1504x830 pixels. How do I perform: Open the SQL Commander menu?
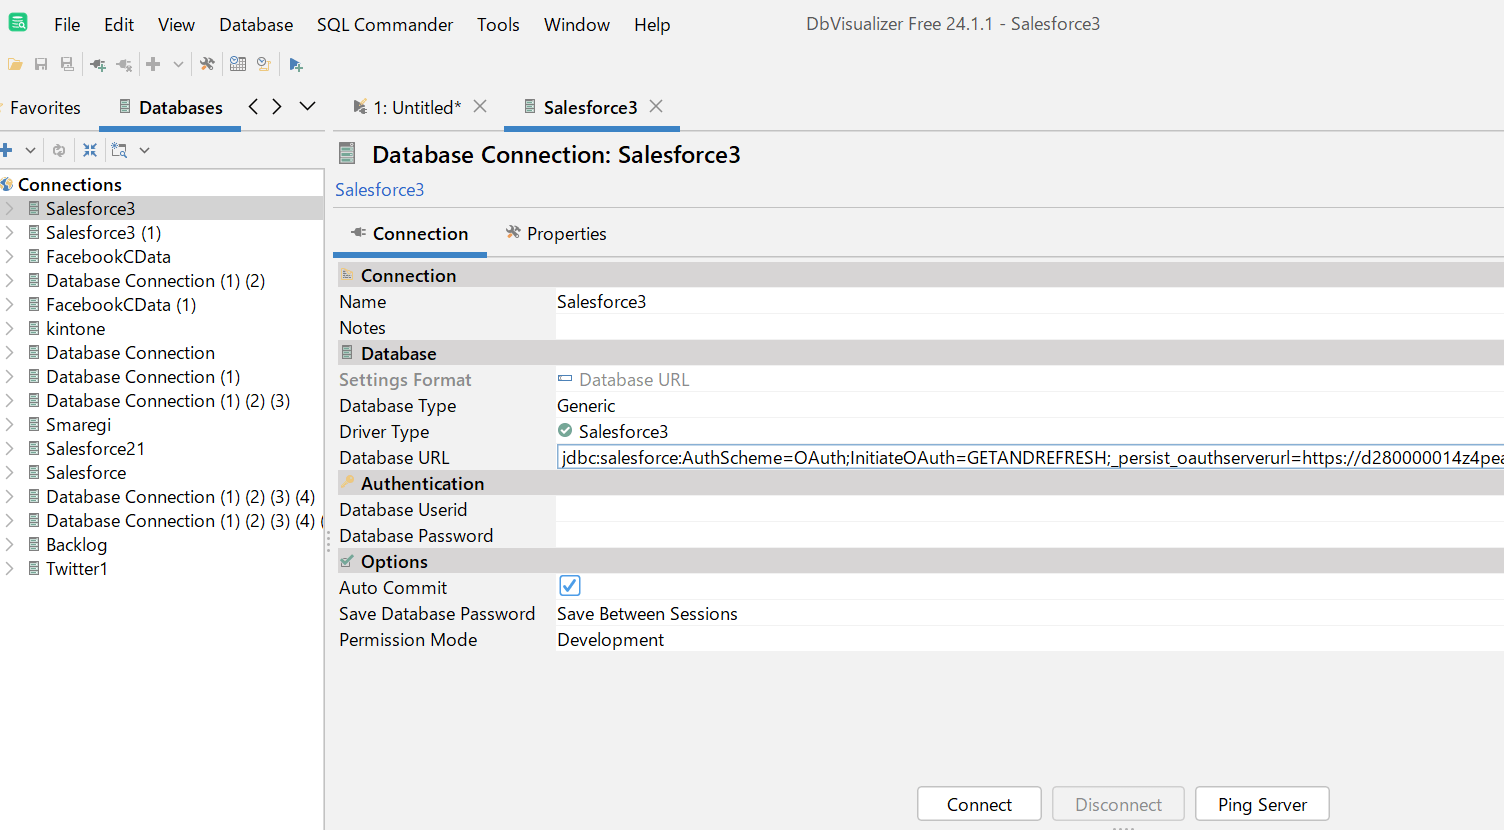click(384, 25)
